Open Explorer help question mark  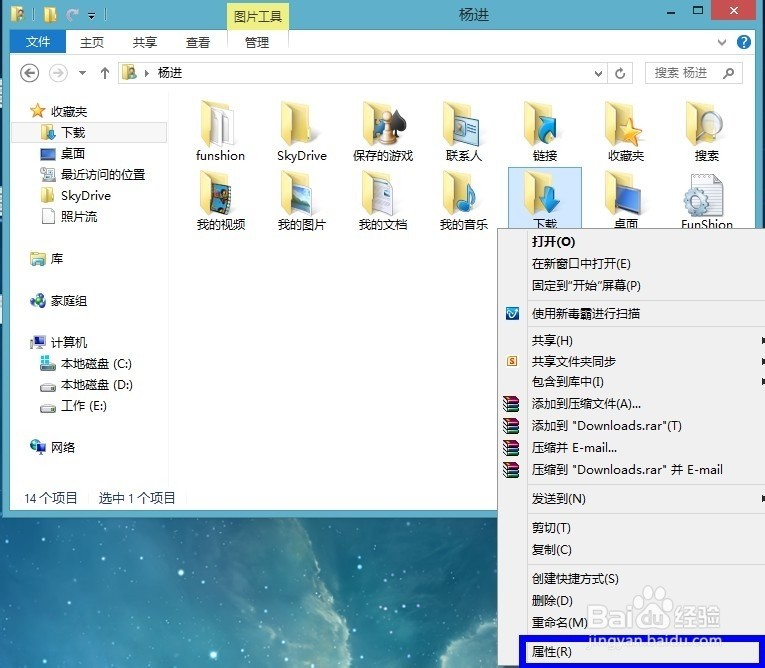[744, 42]
